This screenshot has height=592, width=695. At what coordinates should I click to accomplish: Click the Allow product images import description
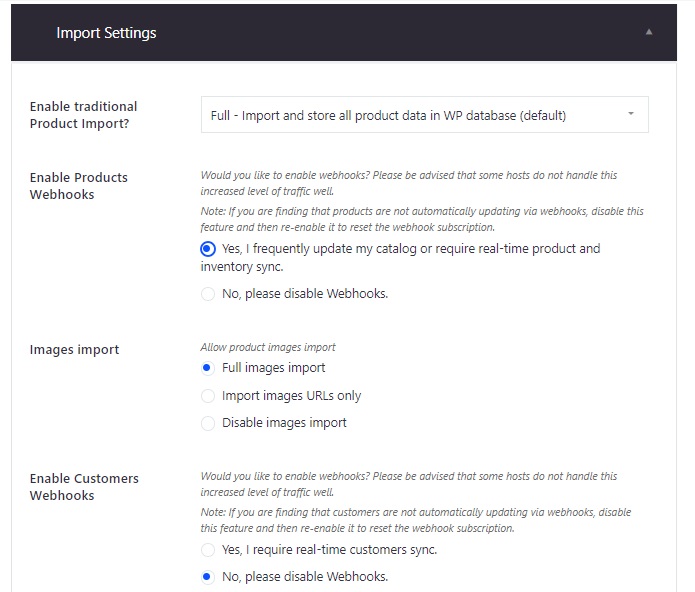pyautogui.click(x=268, y=347)
